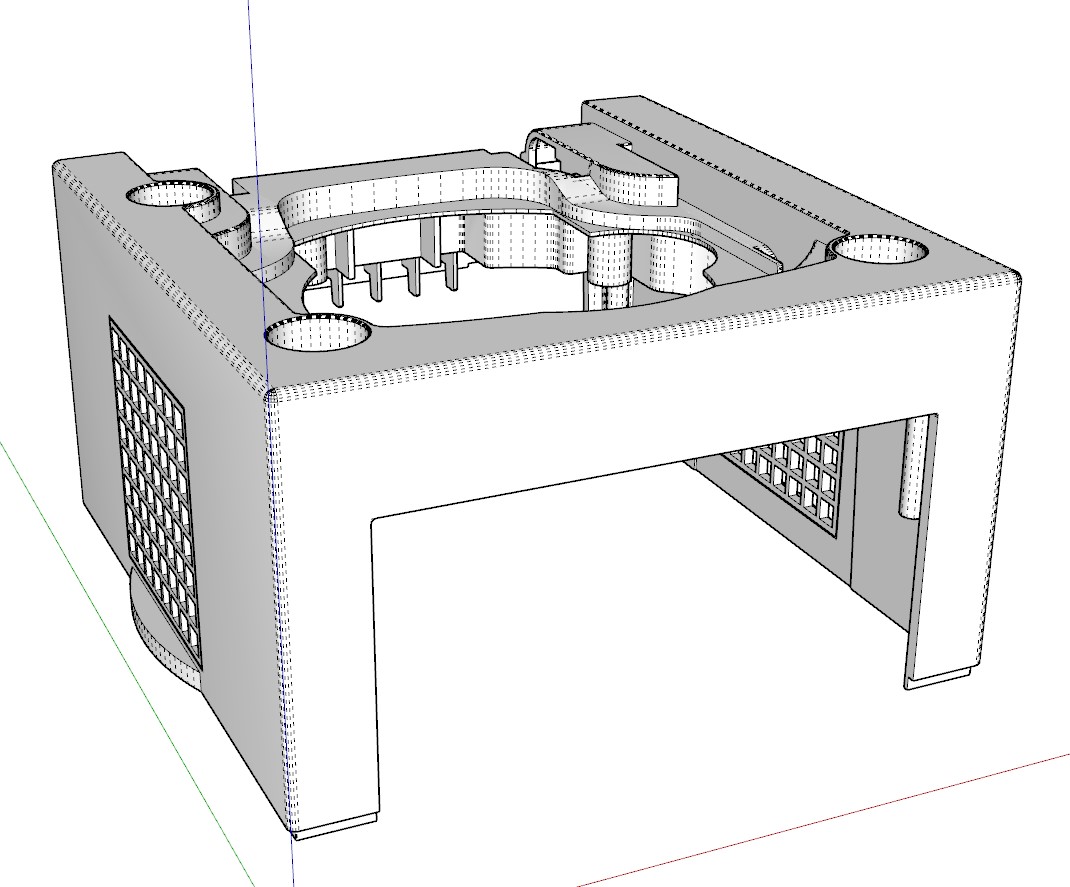The width and height of the screenshot is (1070, 887).
Task: Select the right corner circular hole on top
Action: (878, 251)
